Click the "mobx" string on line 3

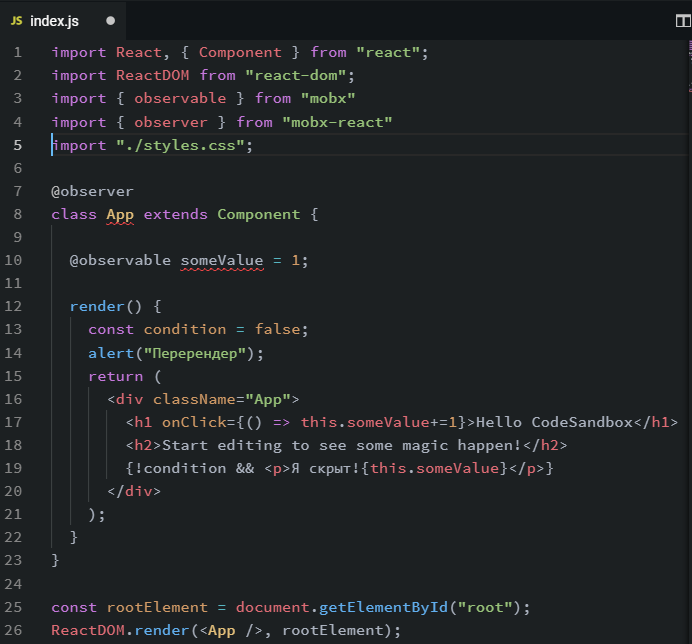pyautogui.click(x=328, y=98)
